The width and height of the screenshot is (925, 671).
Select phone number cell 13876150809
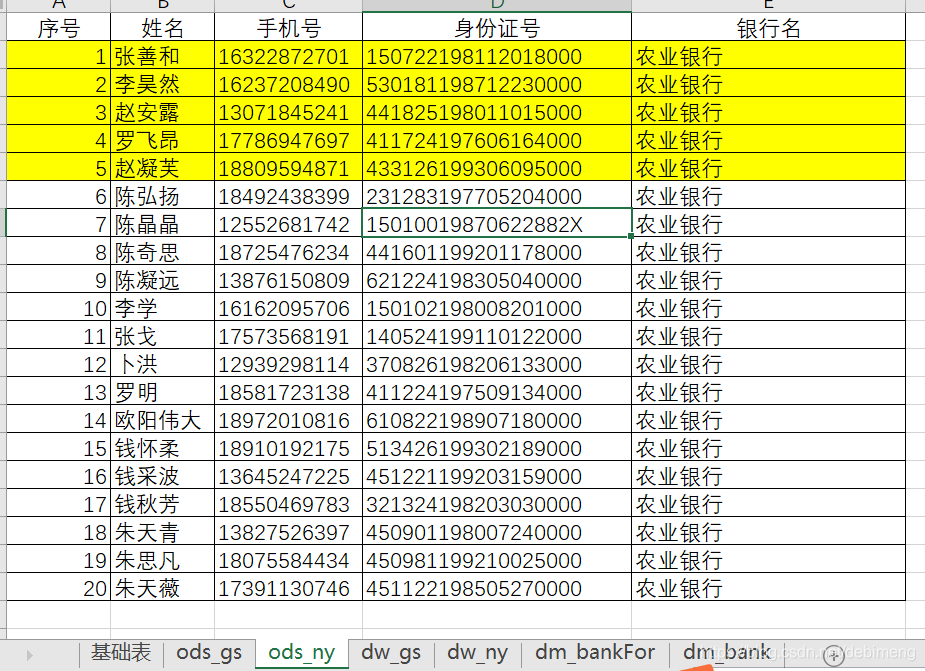tap(288, 280)
